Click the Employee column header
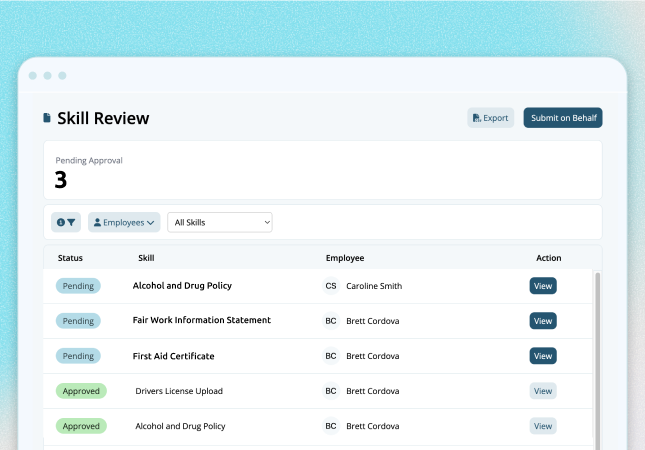 345,258
